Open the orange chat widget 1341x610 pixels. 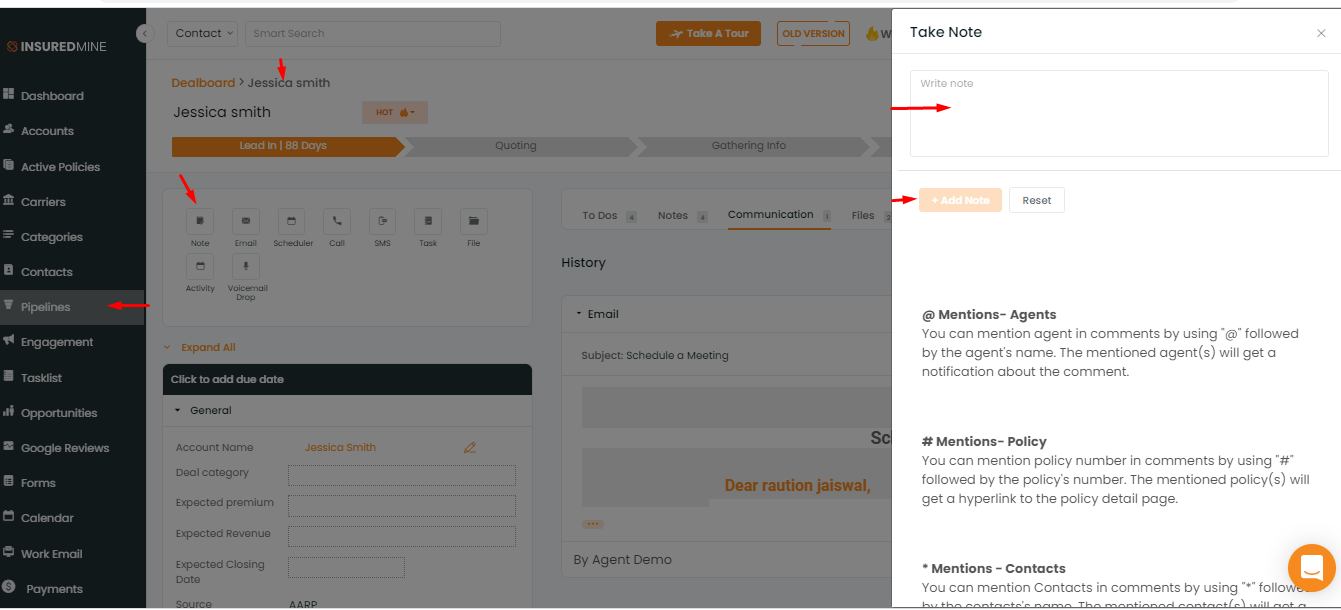[1312, 568]
